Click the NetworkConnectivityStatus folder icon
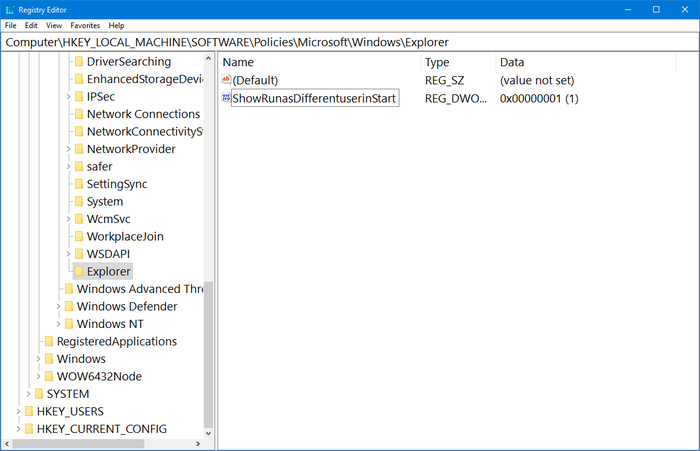The height and width of the screenshot is (451, 700). click(x=79, y=131)
